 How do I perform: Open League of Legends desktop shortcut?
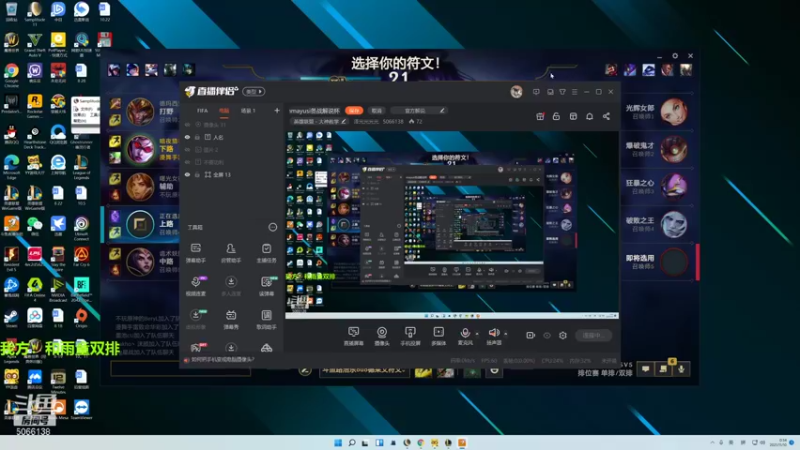pos(81,167)
